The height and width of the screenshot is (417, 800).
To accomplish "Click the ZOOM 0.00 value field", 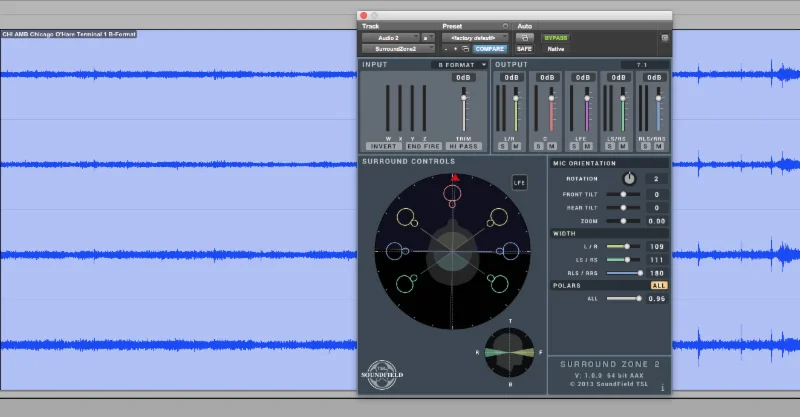I will pyautogui.click(x=657, y=221).
